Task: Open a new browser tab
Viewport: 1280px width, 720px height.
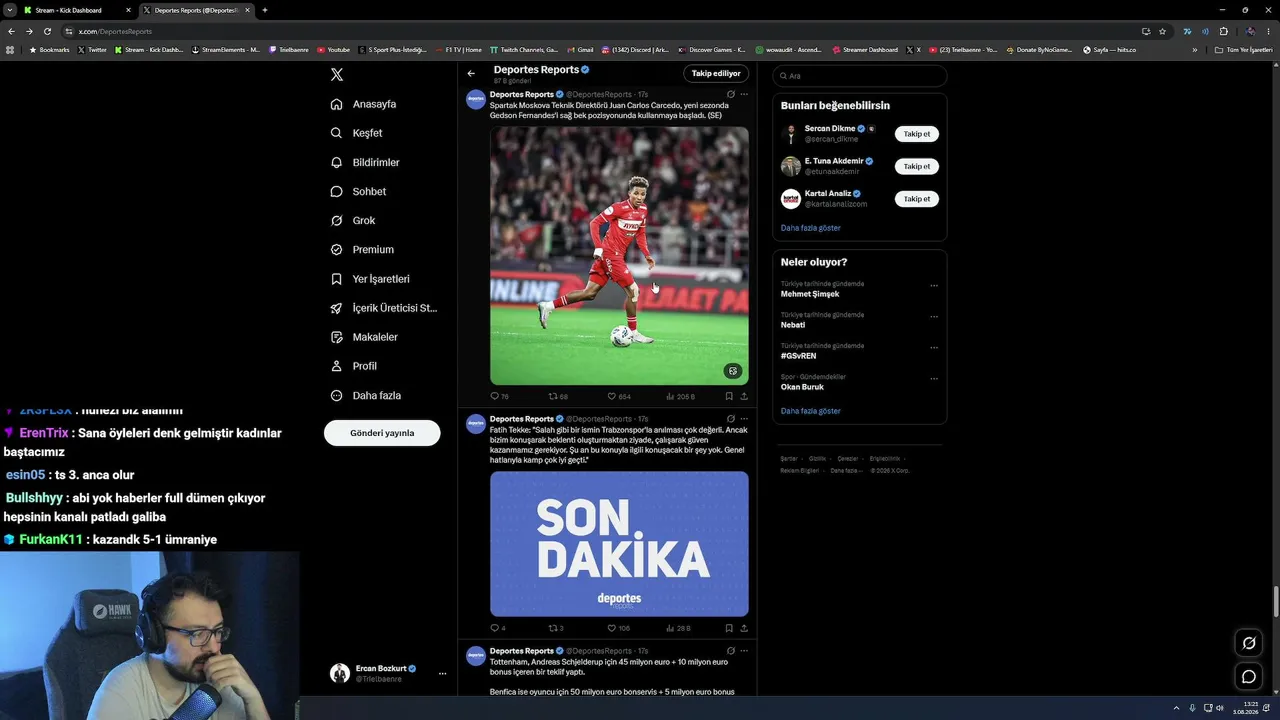Action: tap(265, 10)
